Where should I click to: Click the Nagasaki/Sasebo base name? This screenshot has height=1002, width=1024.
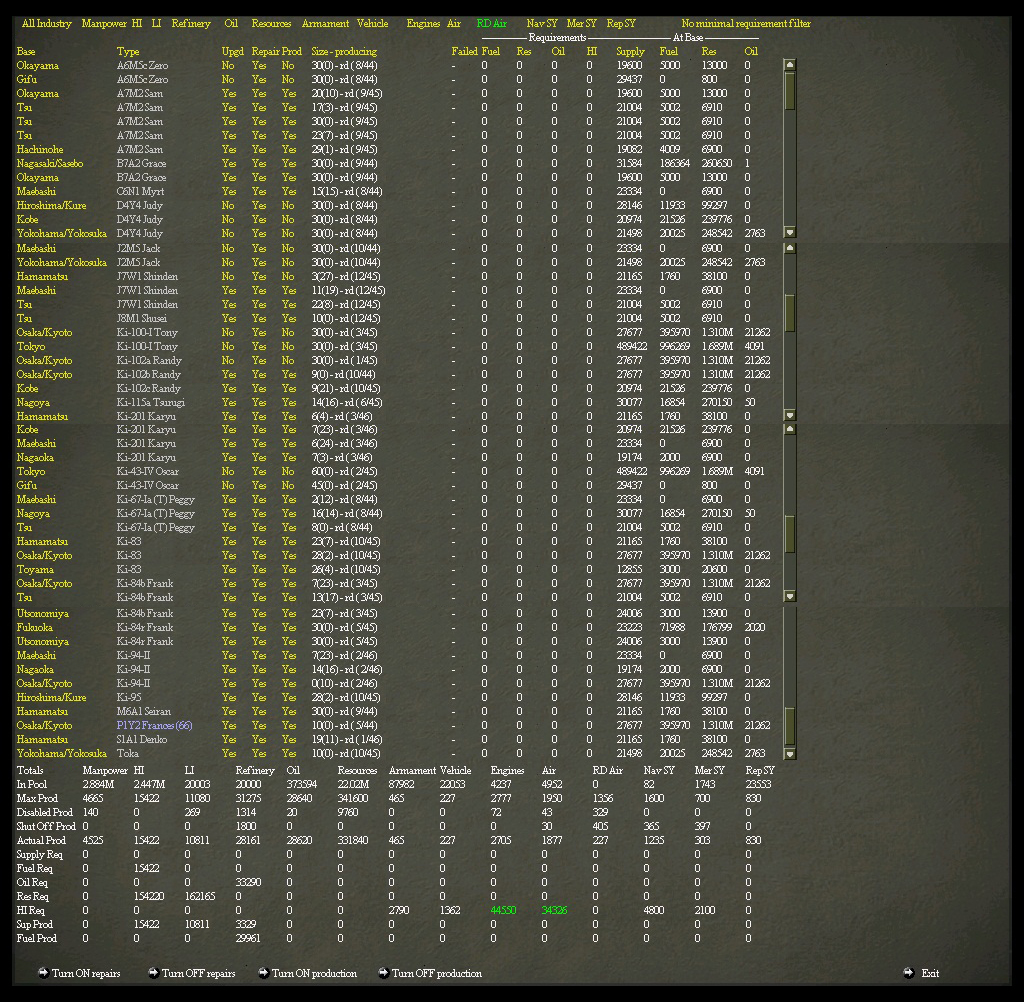pyautogui.click(x=50, y=163)
